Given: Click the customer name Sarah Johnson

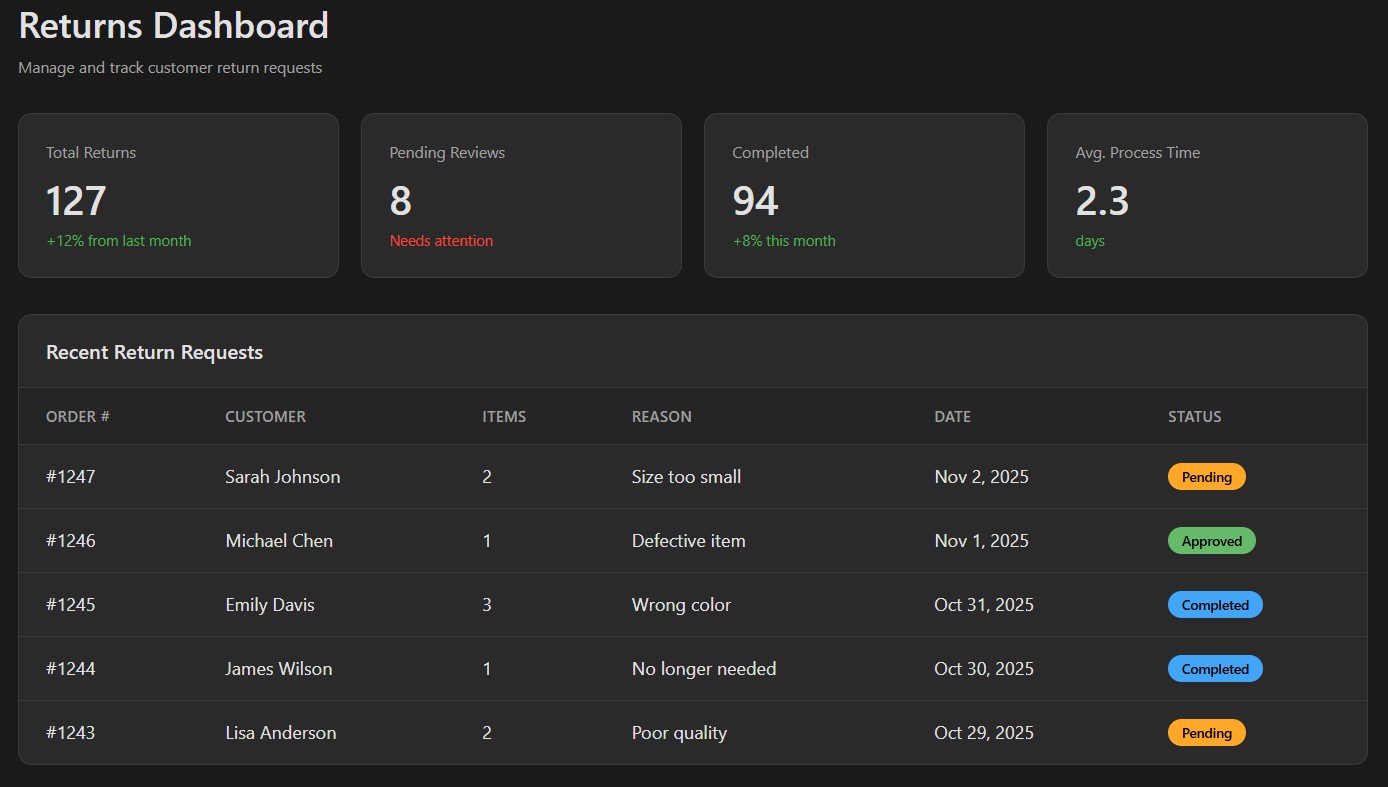Looking at the screenshot, I should click(283, 477).
